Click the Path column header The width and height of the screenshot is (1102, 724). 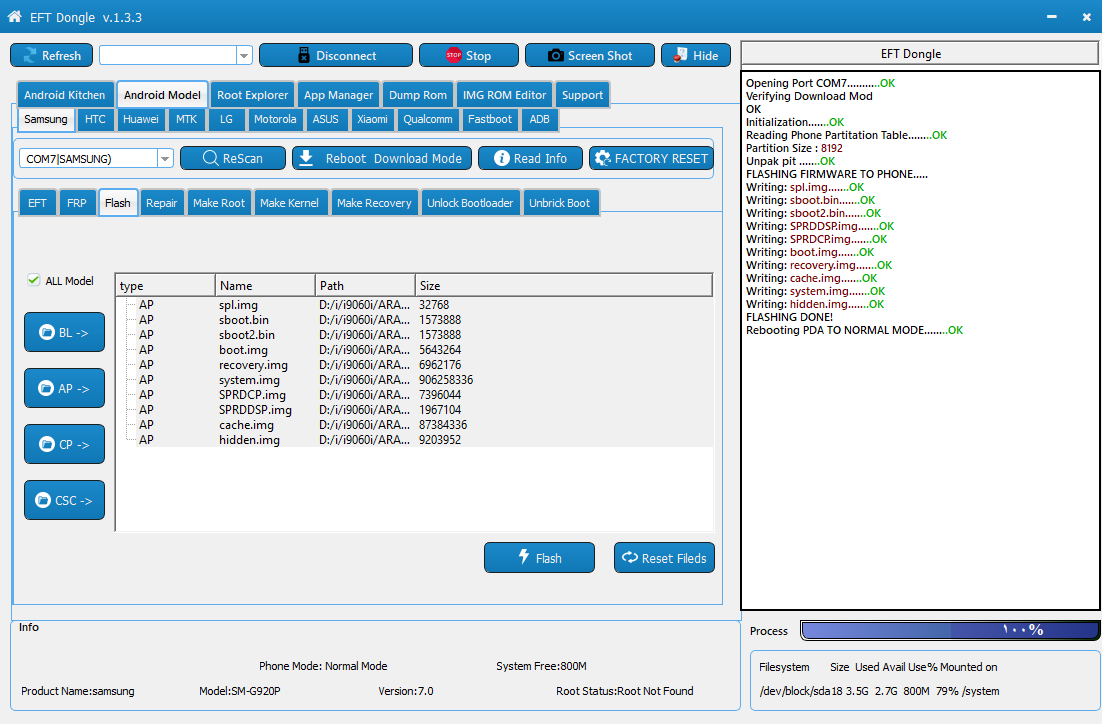[365, 285]
